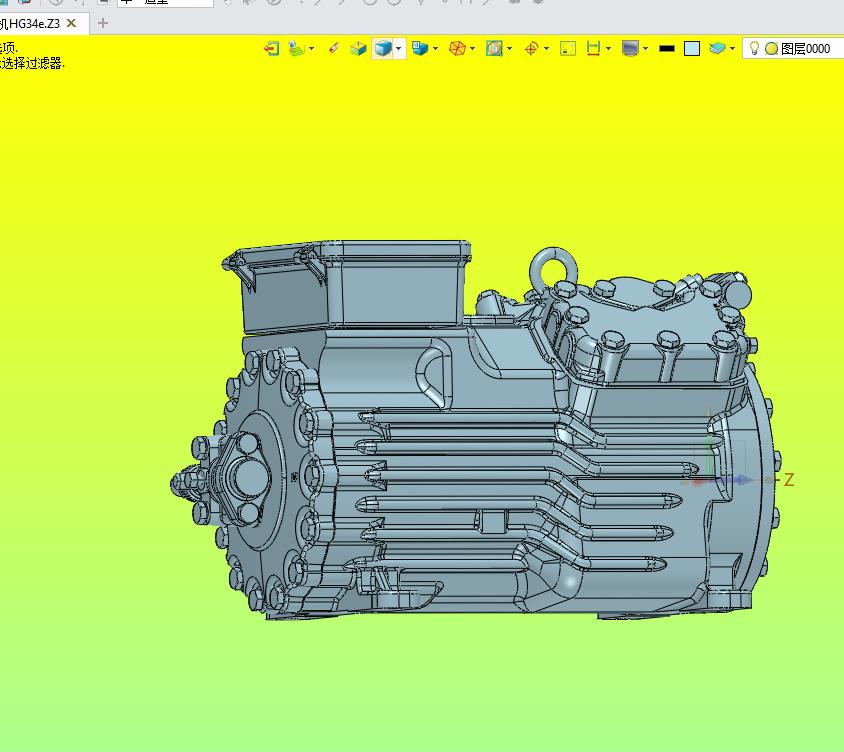This screenshot has width=844, height=752.
Task: Click the black line color swatch
Action: tap(667, 49)
